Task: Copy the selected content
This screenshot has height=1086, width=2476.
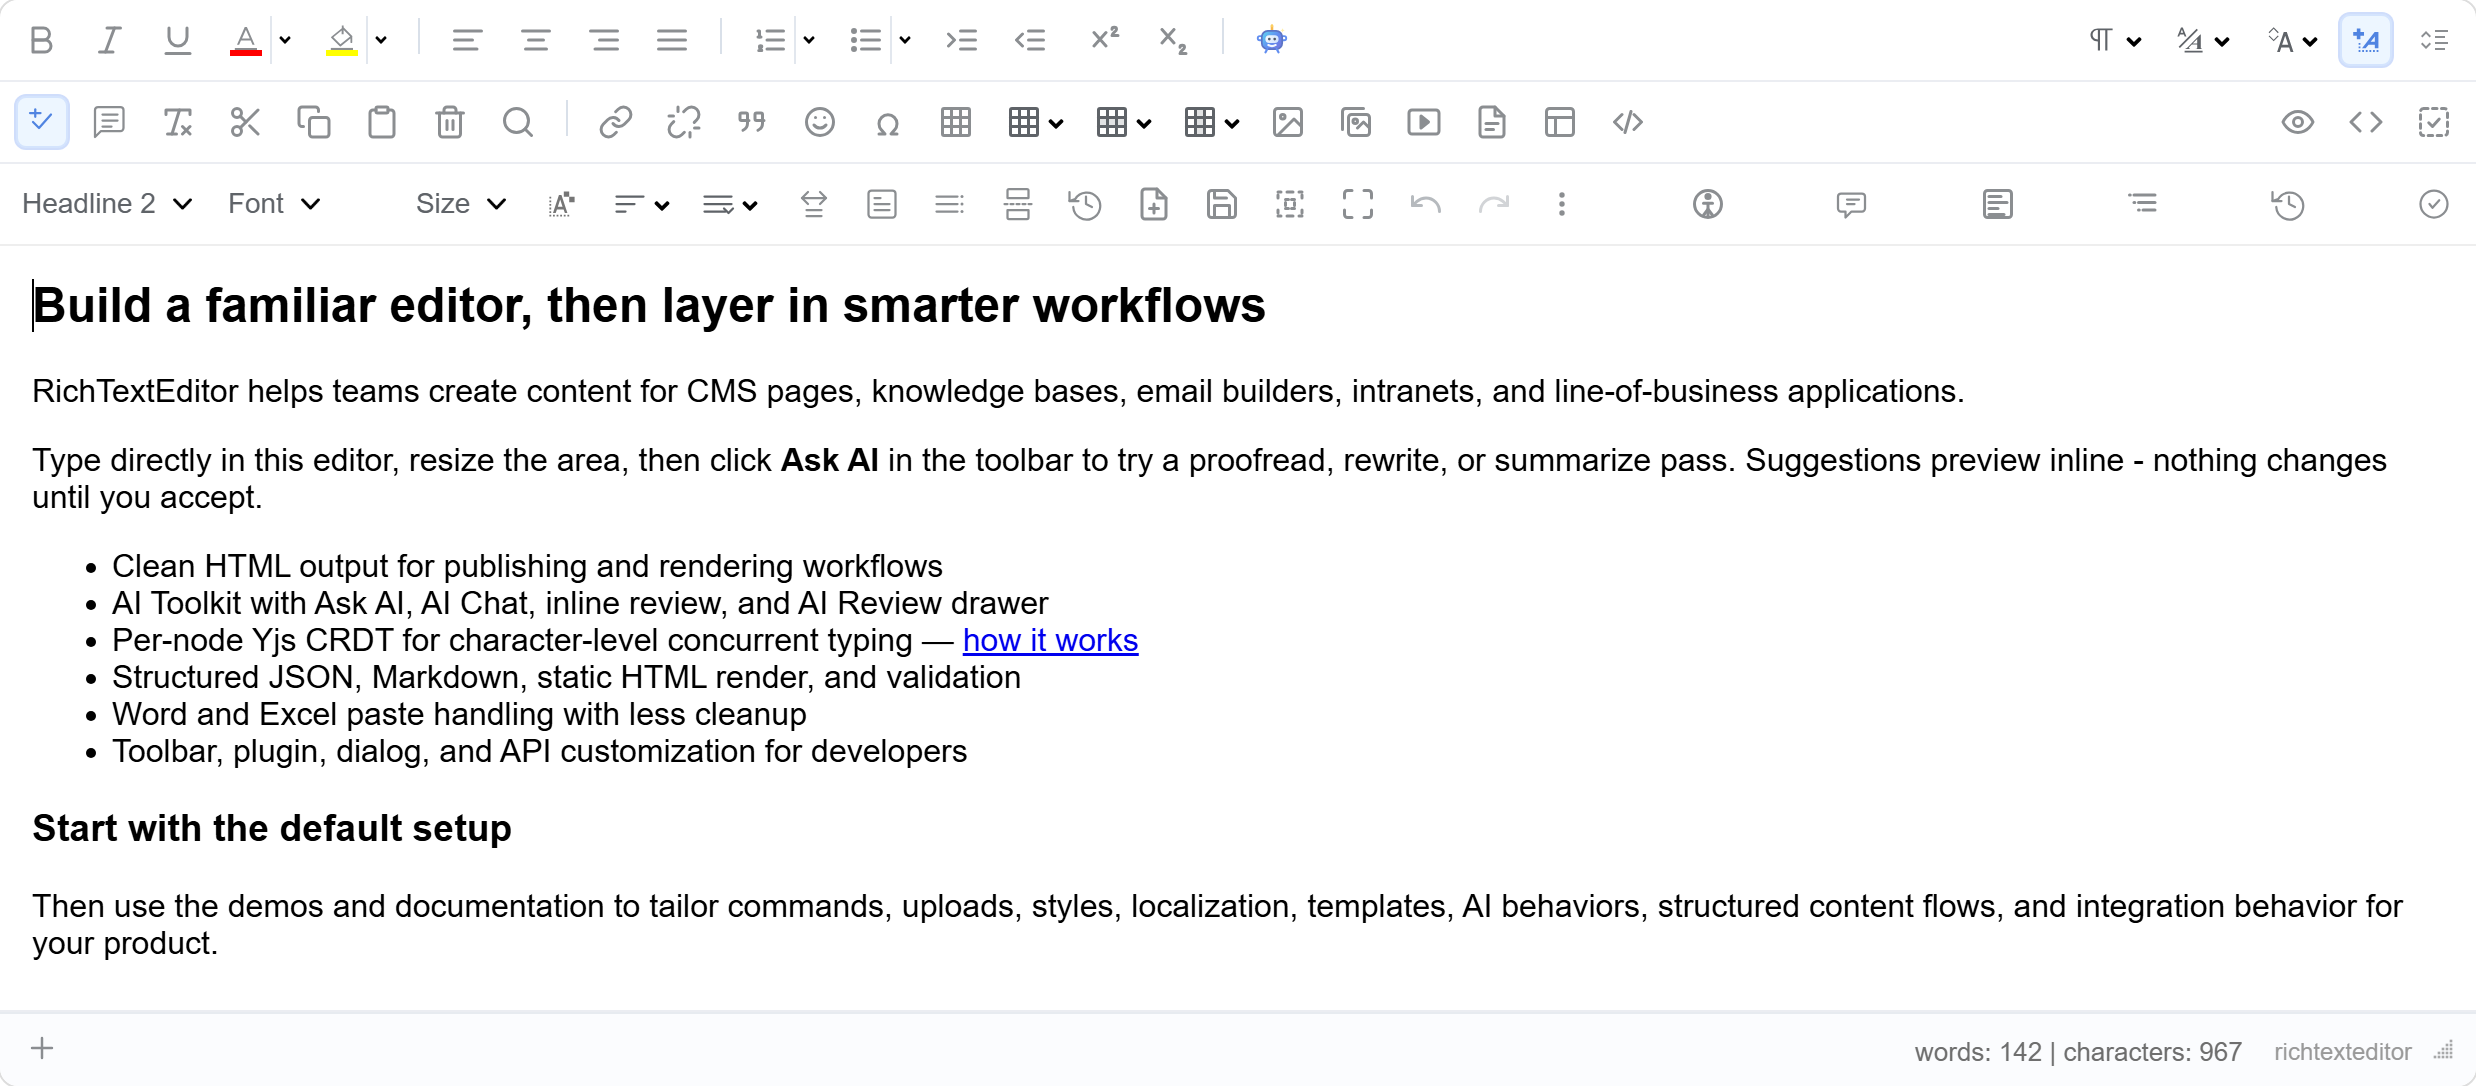Action: [313, 122]
